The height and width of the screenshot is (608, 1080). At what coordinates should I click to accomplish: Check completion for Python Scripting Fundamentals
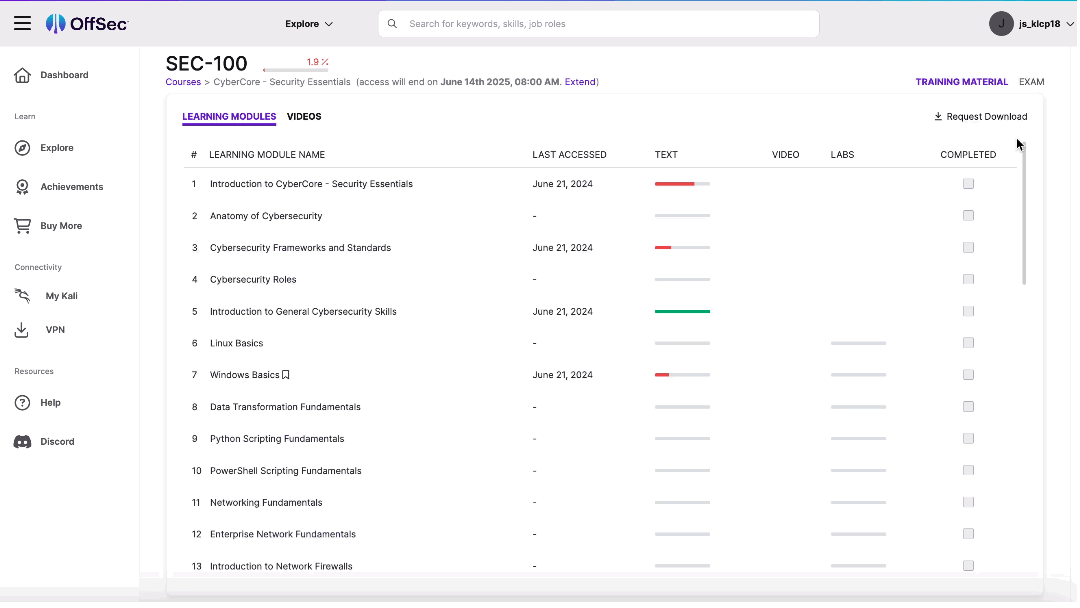pyautogui.click(x=968, y=438)
